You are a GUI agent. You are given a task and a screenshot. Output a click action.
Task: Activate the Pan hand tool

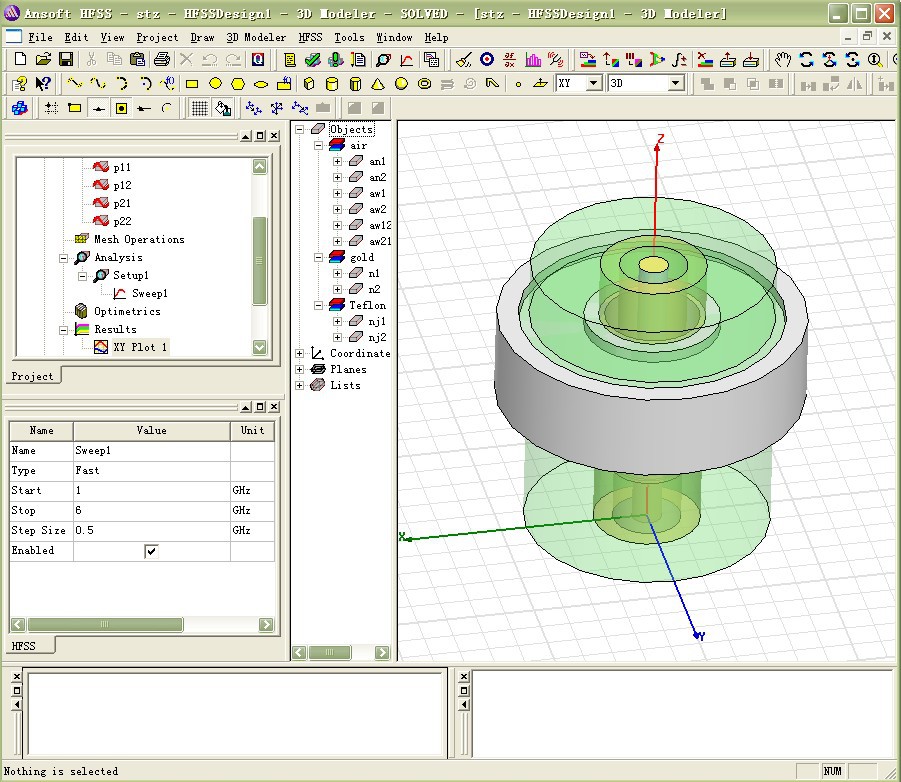(x=783, y=59)
